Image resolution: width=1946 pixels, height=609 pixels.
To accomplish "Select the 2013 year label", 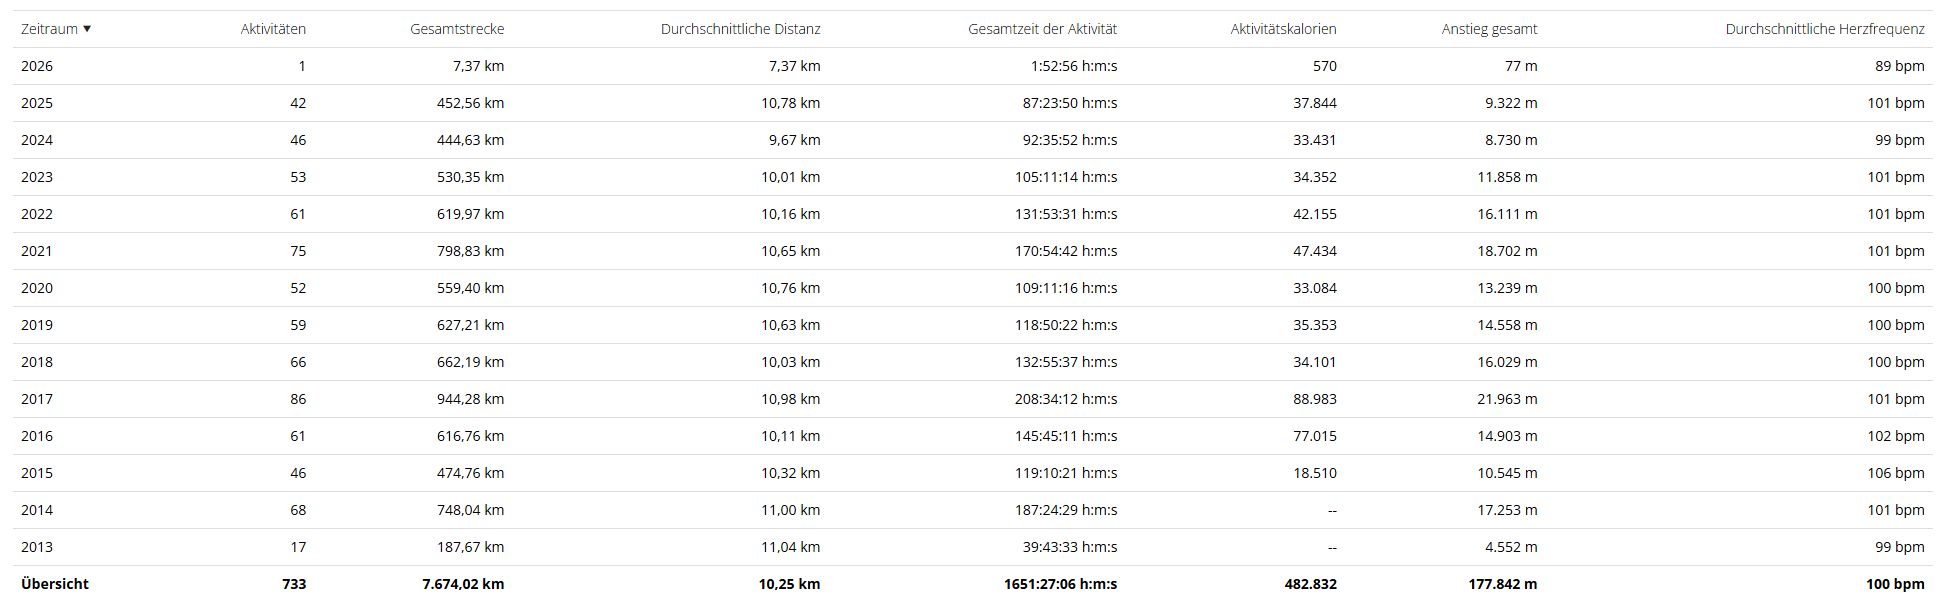I will point(37,547).
